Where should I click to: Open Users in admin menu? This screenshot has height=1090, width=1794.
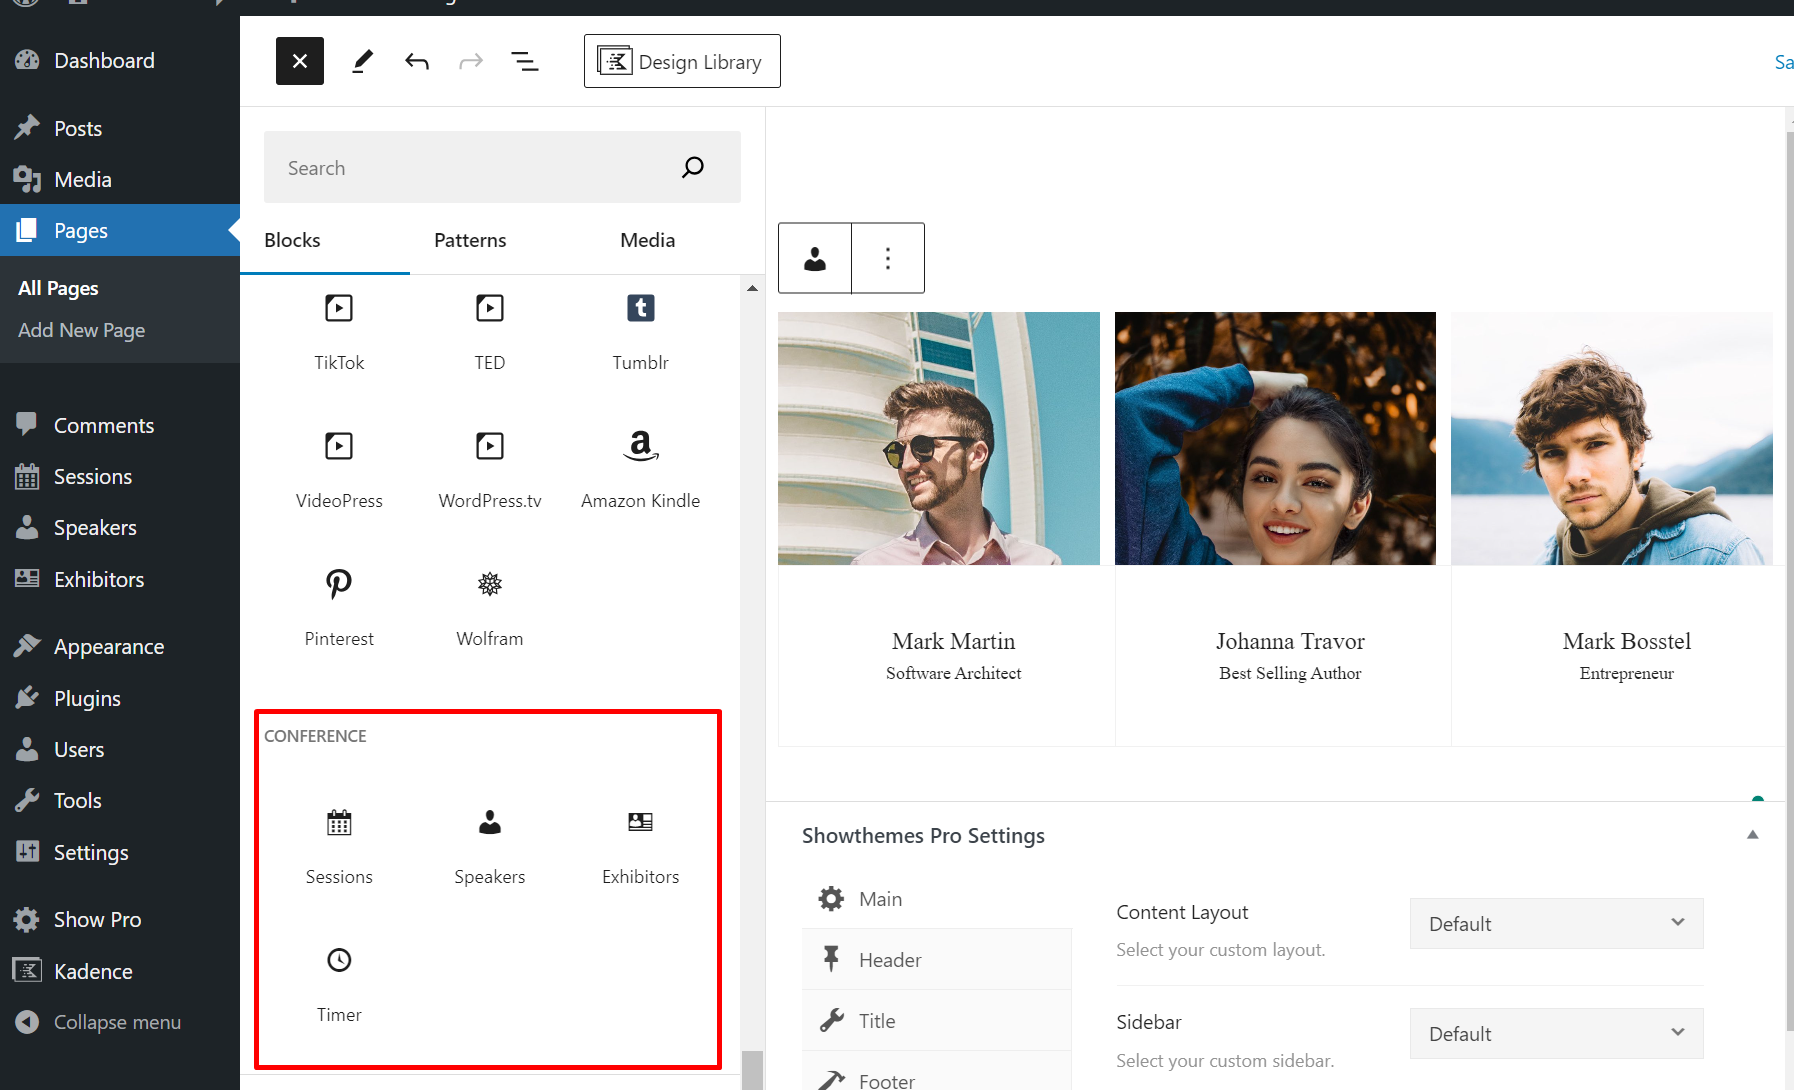tap(120, 750)
